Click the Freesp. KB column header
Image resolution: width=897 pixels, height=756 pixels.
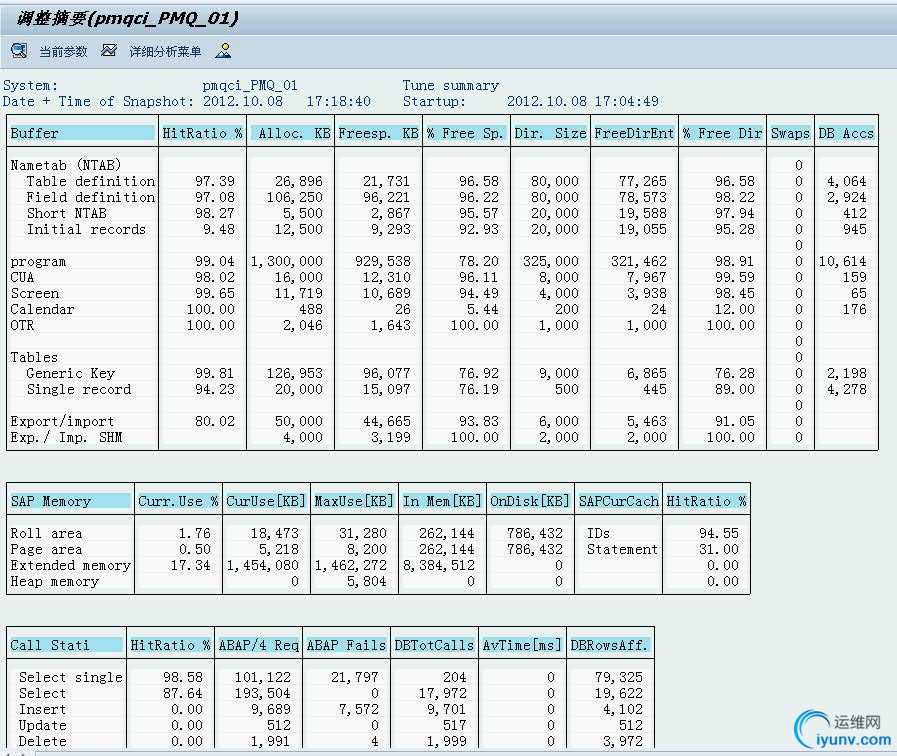point(378,133)
